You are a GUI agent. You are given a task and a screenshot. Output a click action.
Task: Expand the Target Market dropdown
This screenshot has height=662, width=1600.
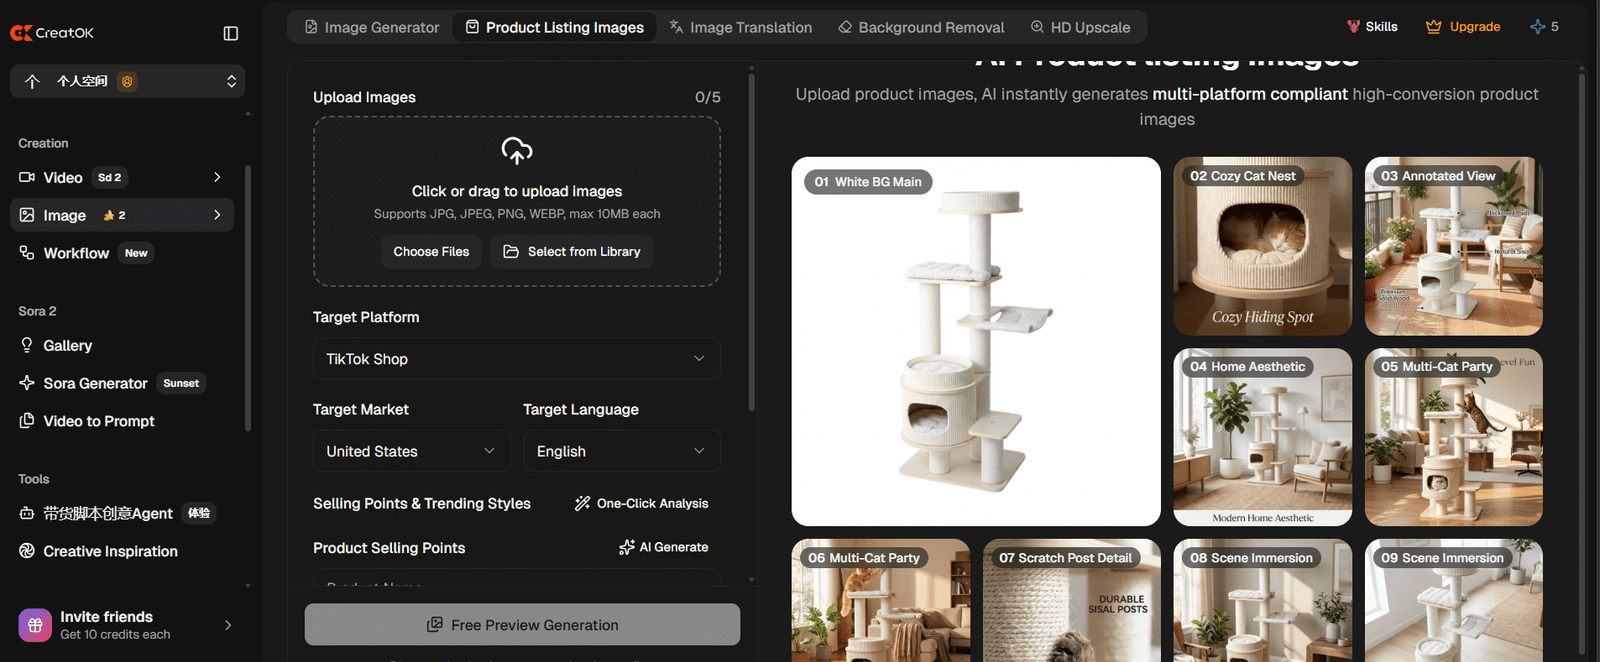pyautogui.click(x=411, y=451)
